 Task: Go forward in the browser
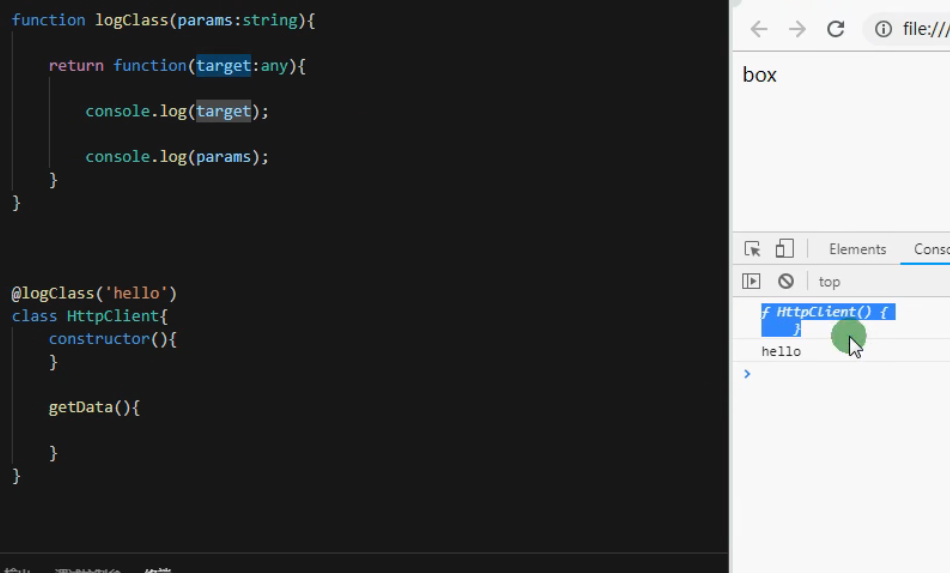[797, 28]
